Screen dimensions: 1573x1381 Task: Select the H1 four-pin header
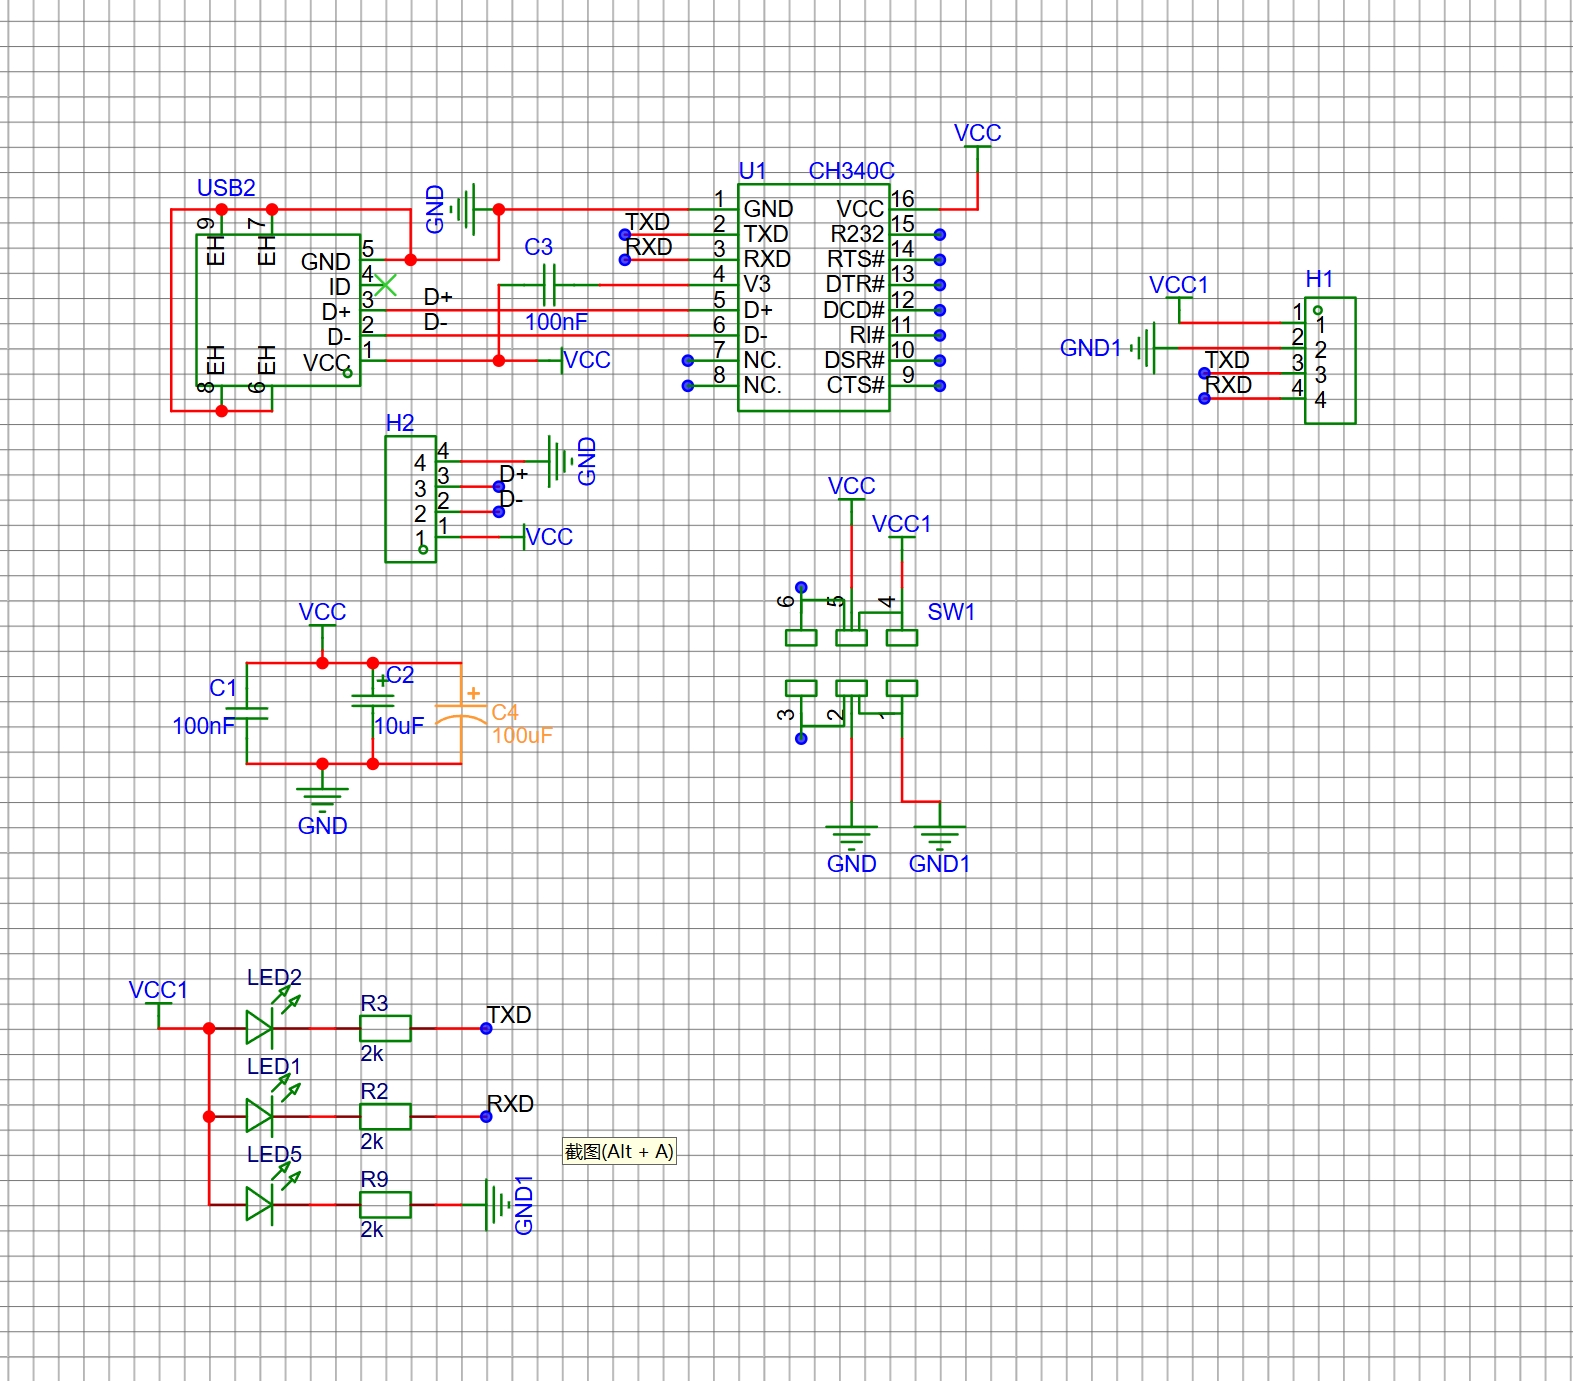pyautogui.click(x=1330, y=360)
